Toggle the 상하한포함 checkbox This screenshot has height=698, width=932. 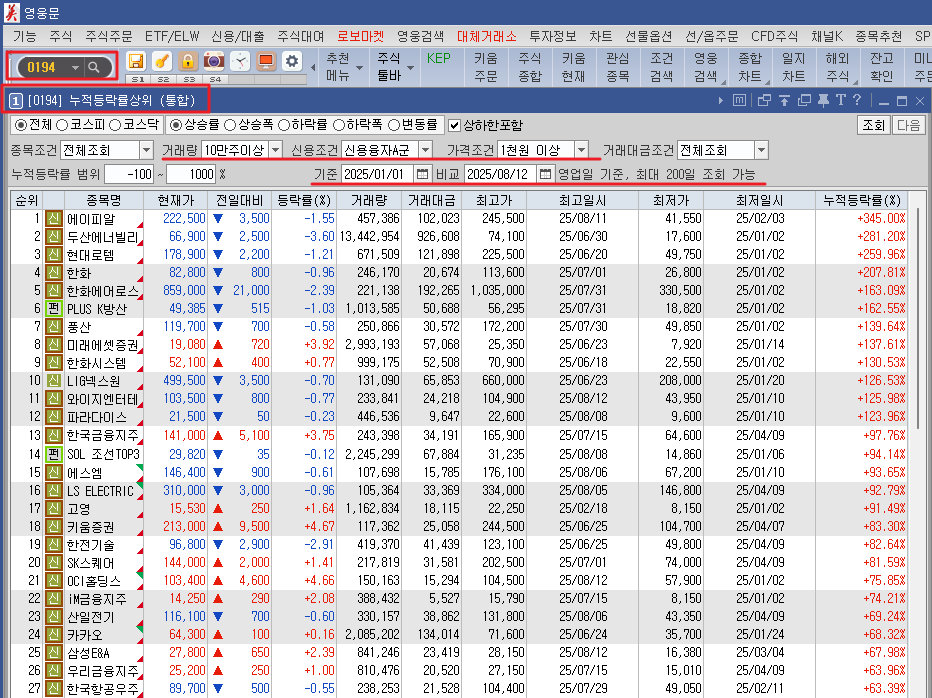tap(455, 125)
